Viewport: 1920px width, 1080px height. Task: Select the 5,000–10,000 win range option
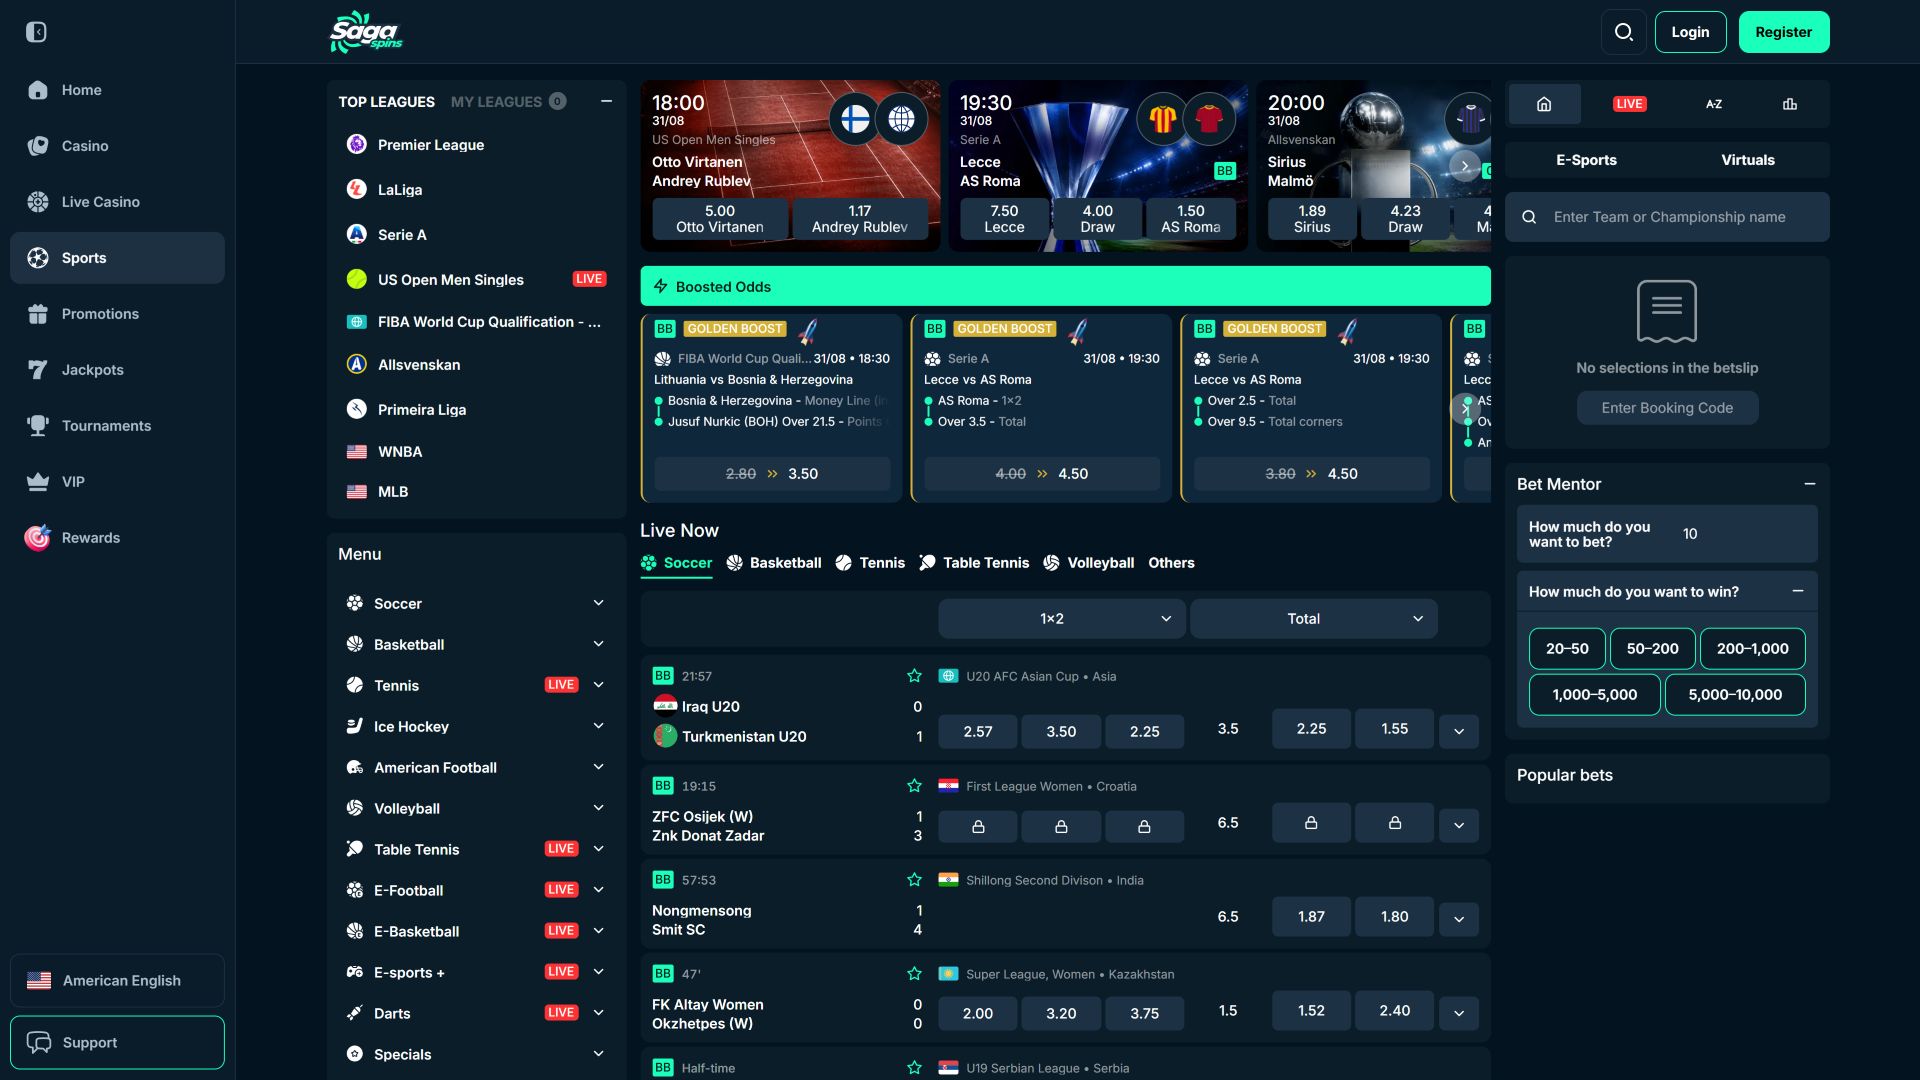point(1735,695)
